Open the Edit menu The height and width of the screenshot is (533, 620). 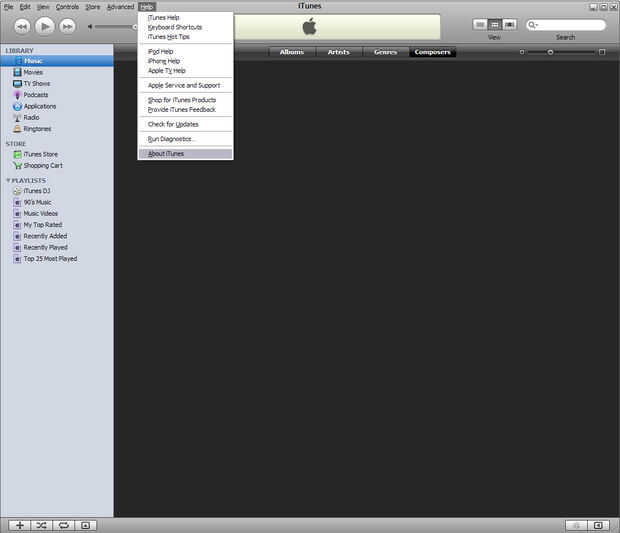tap(25, 7)
